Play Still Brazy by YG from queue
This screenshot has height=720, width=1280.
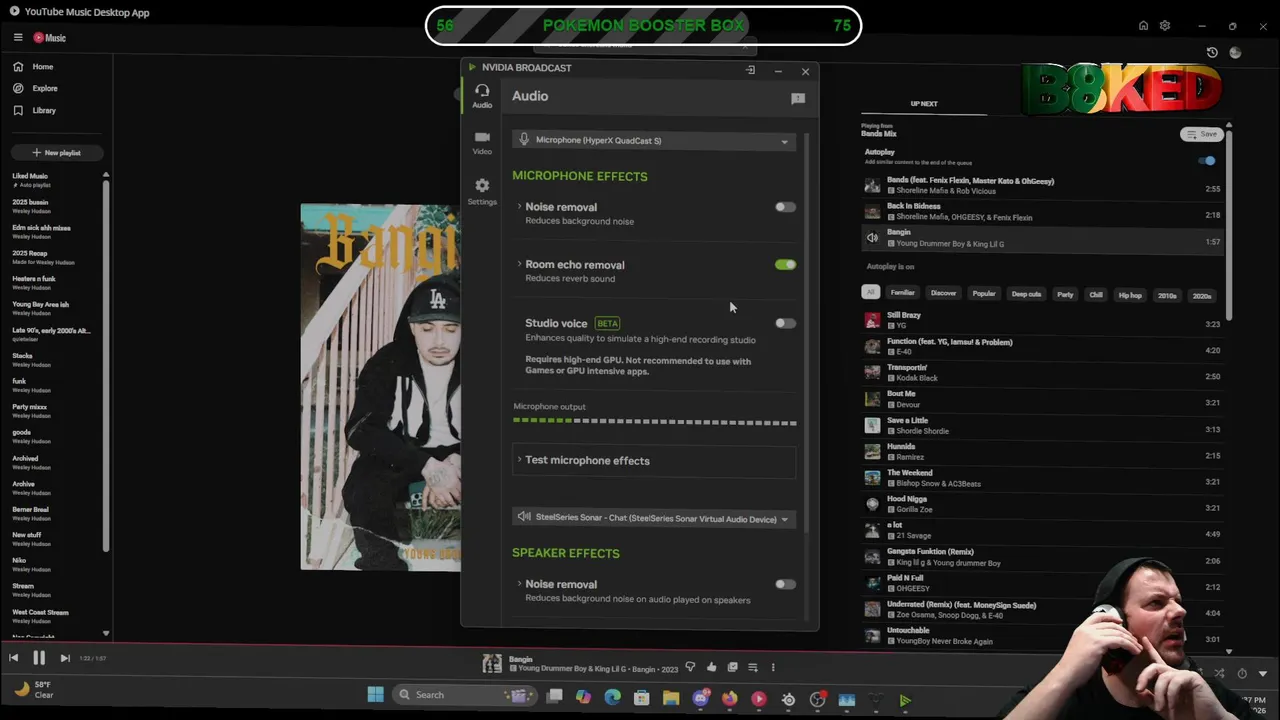coord(1042,320)
